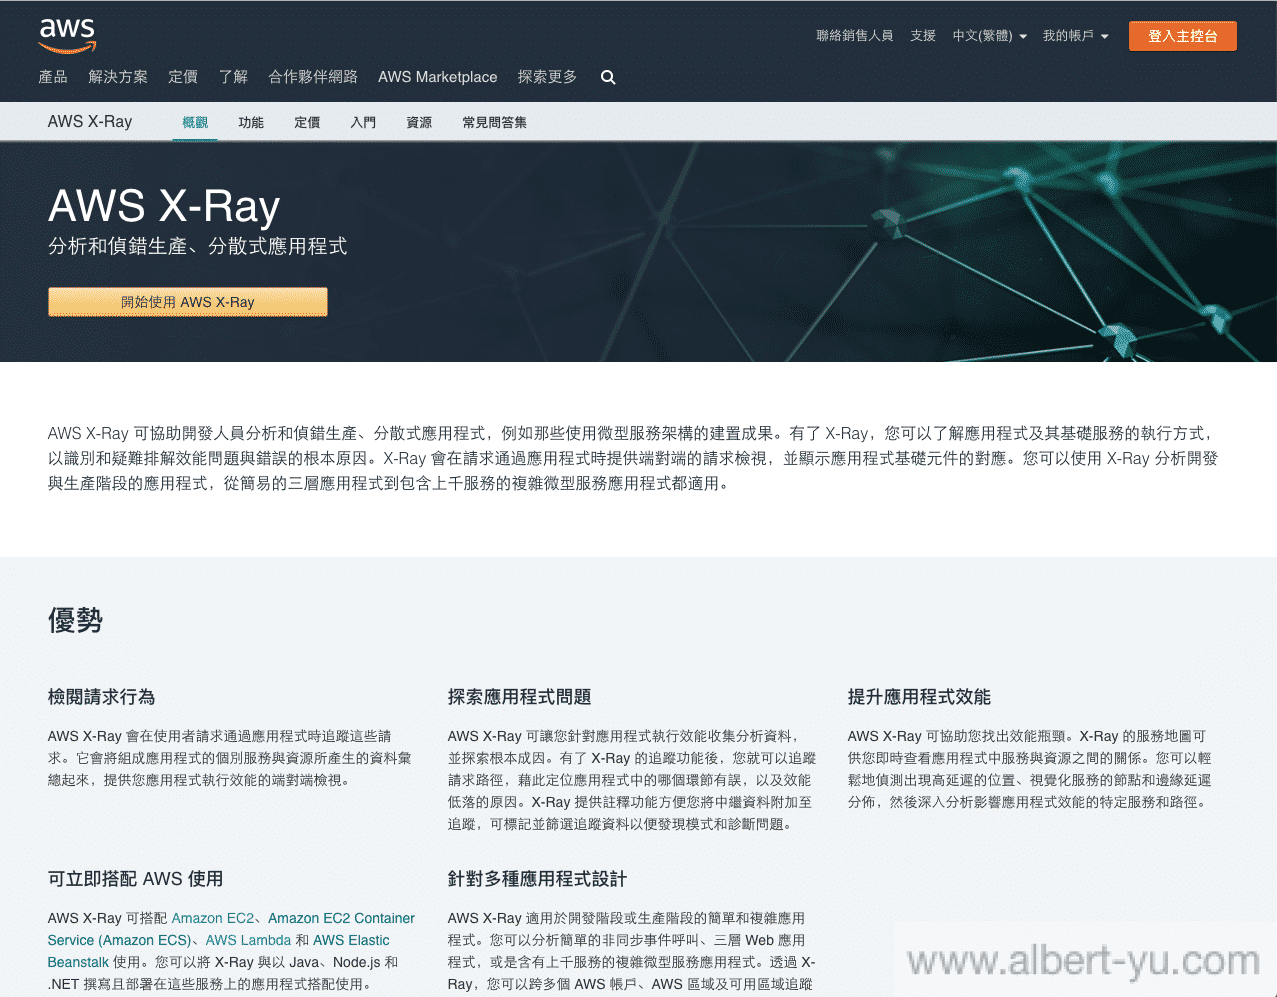Click the AWS logo
This screenshot has width=1277, height=997.
click(67, 35)
